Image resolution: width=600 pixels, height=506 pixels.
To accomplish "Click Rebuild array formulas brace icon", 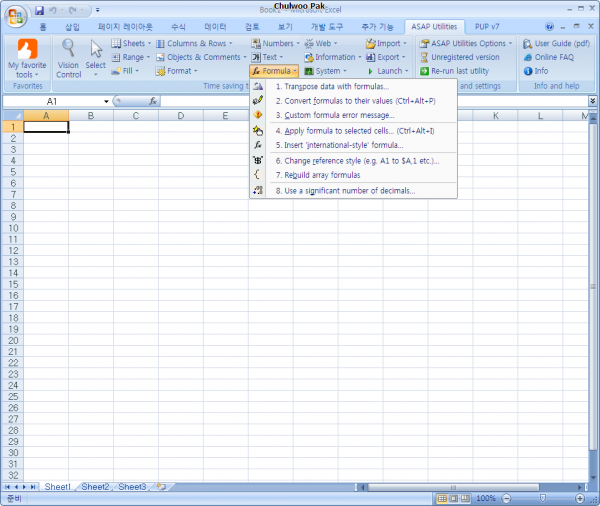I will point(257,175).
